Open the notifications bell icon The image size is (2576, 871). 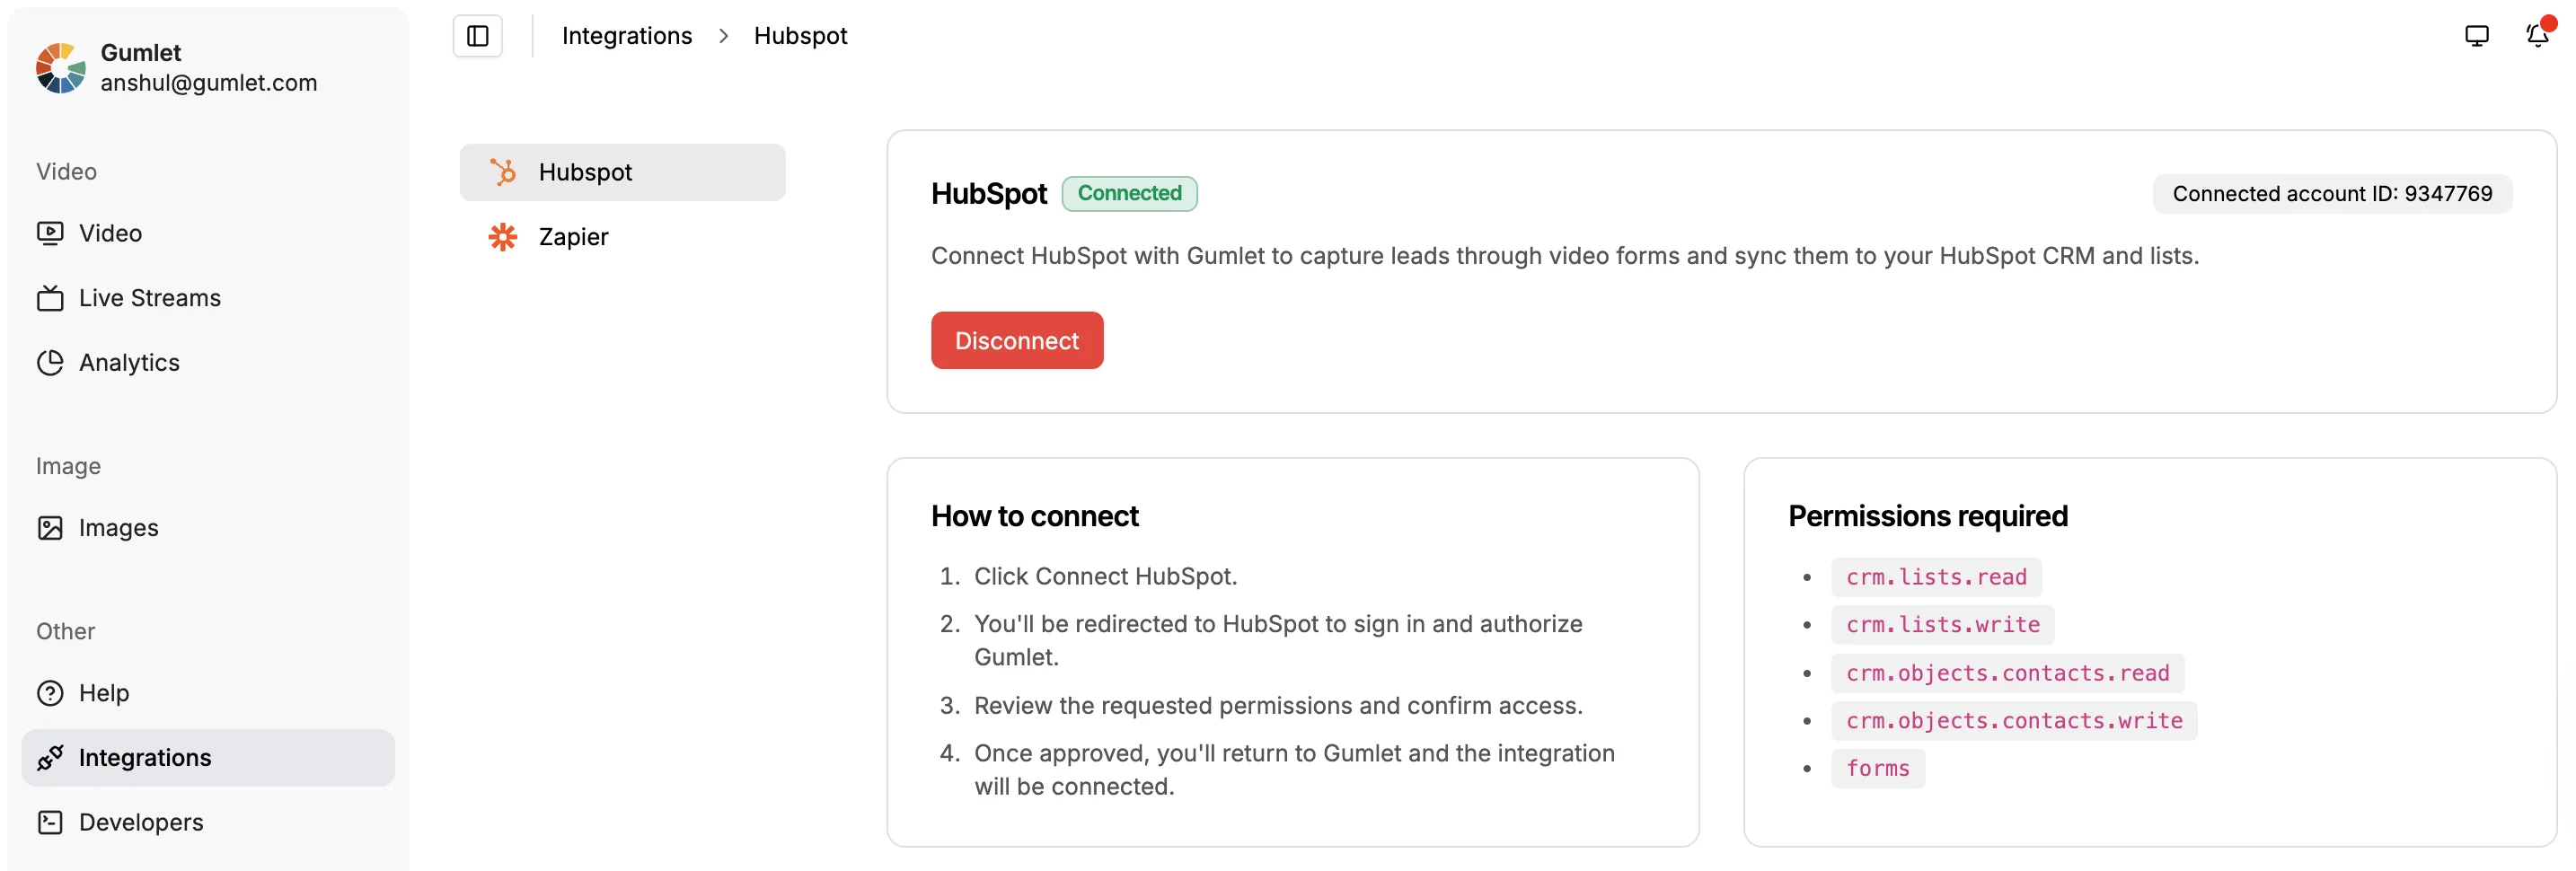click(2537, 36)
